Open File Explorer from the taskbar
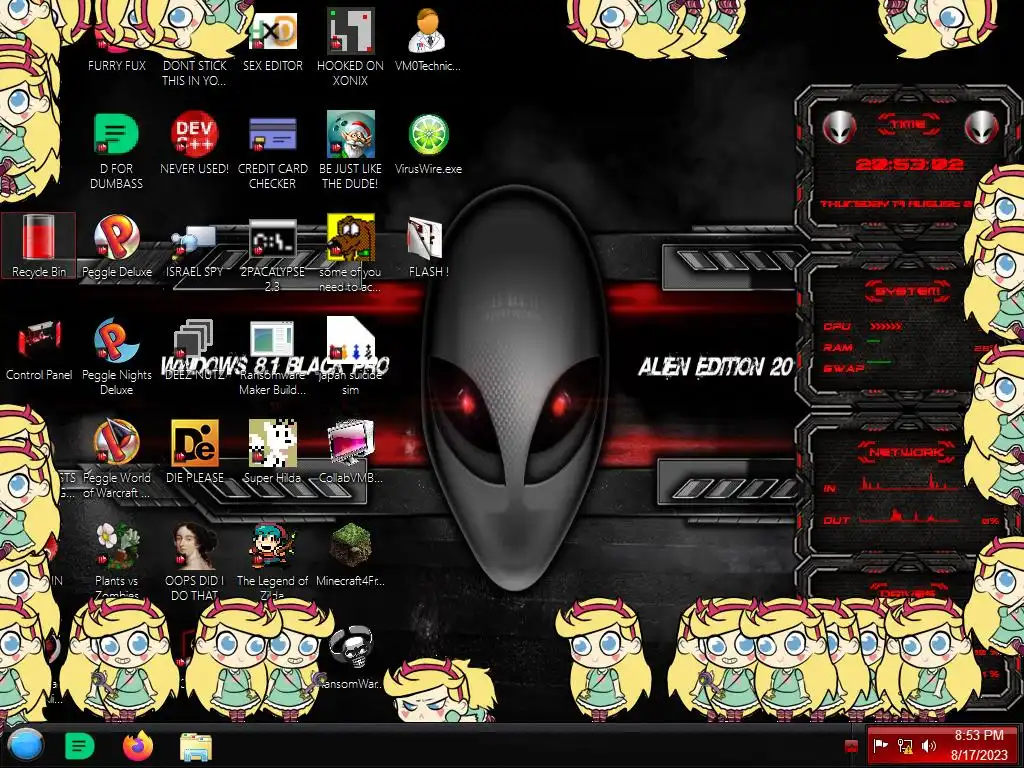1024x768 pixels. click(195, 746)
